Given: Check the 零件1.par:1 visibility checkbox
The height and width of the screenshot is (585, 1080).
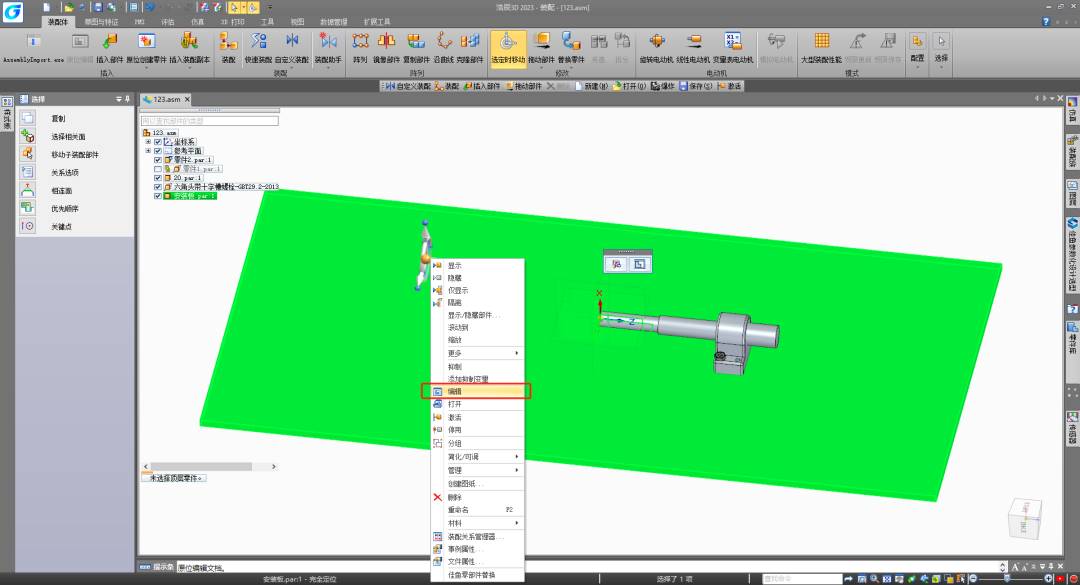Looking at the screenshot, I should pyautogui.click(x=157, y=169).
